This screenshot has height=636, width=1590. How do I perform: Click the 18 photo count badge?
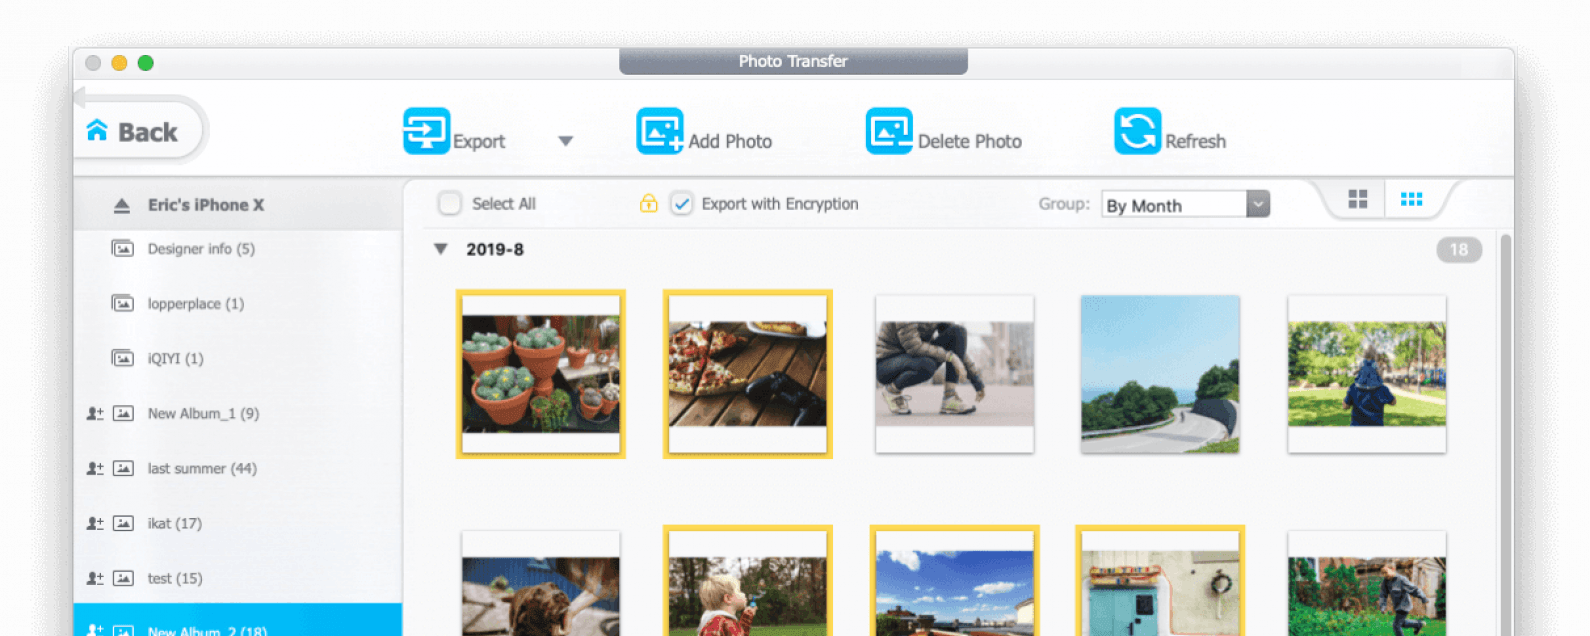point(1459,250)
